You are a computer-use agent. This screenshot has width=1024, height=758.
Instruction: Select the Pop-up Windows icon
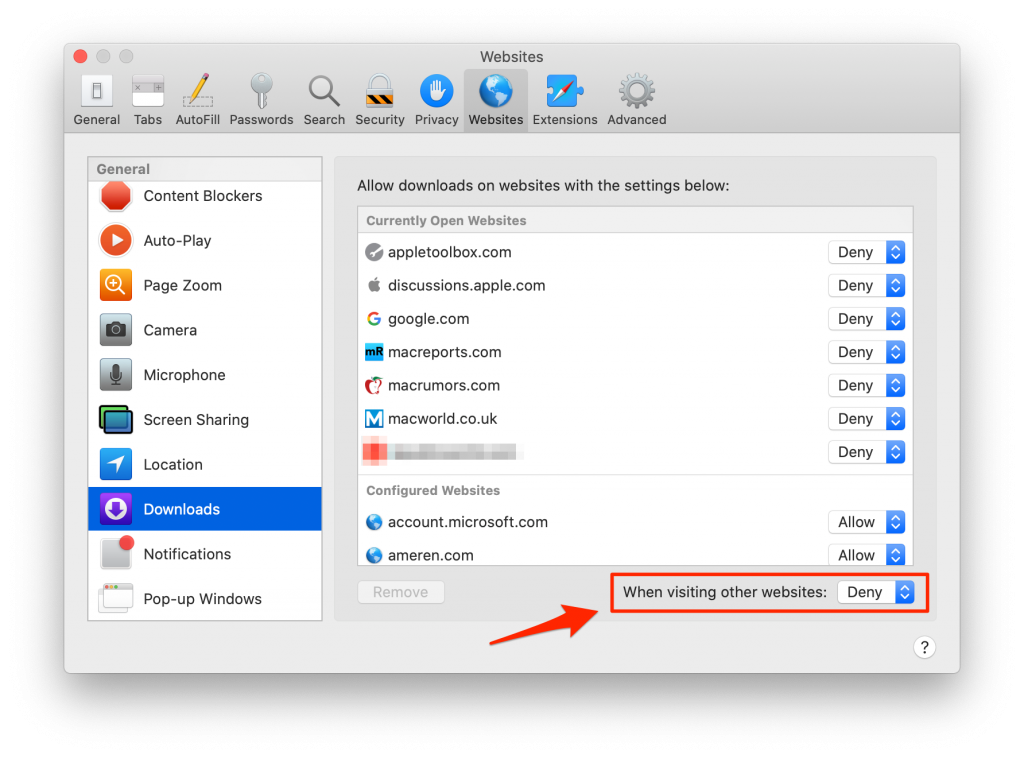pos(116,599)
